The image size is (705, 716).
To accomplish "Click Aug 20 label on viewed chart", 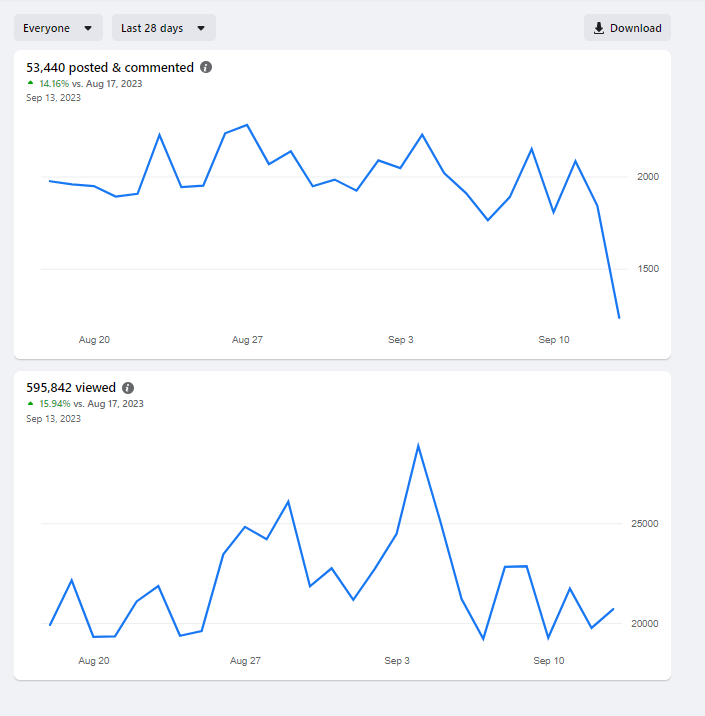I will (x=94, y=661).
